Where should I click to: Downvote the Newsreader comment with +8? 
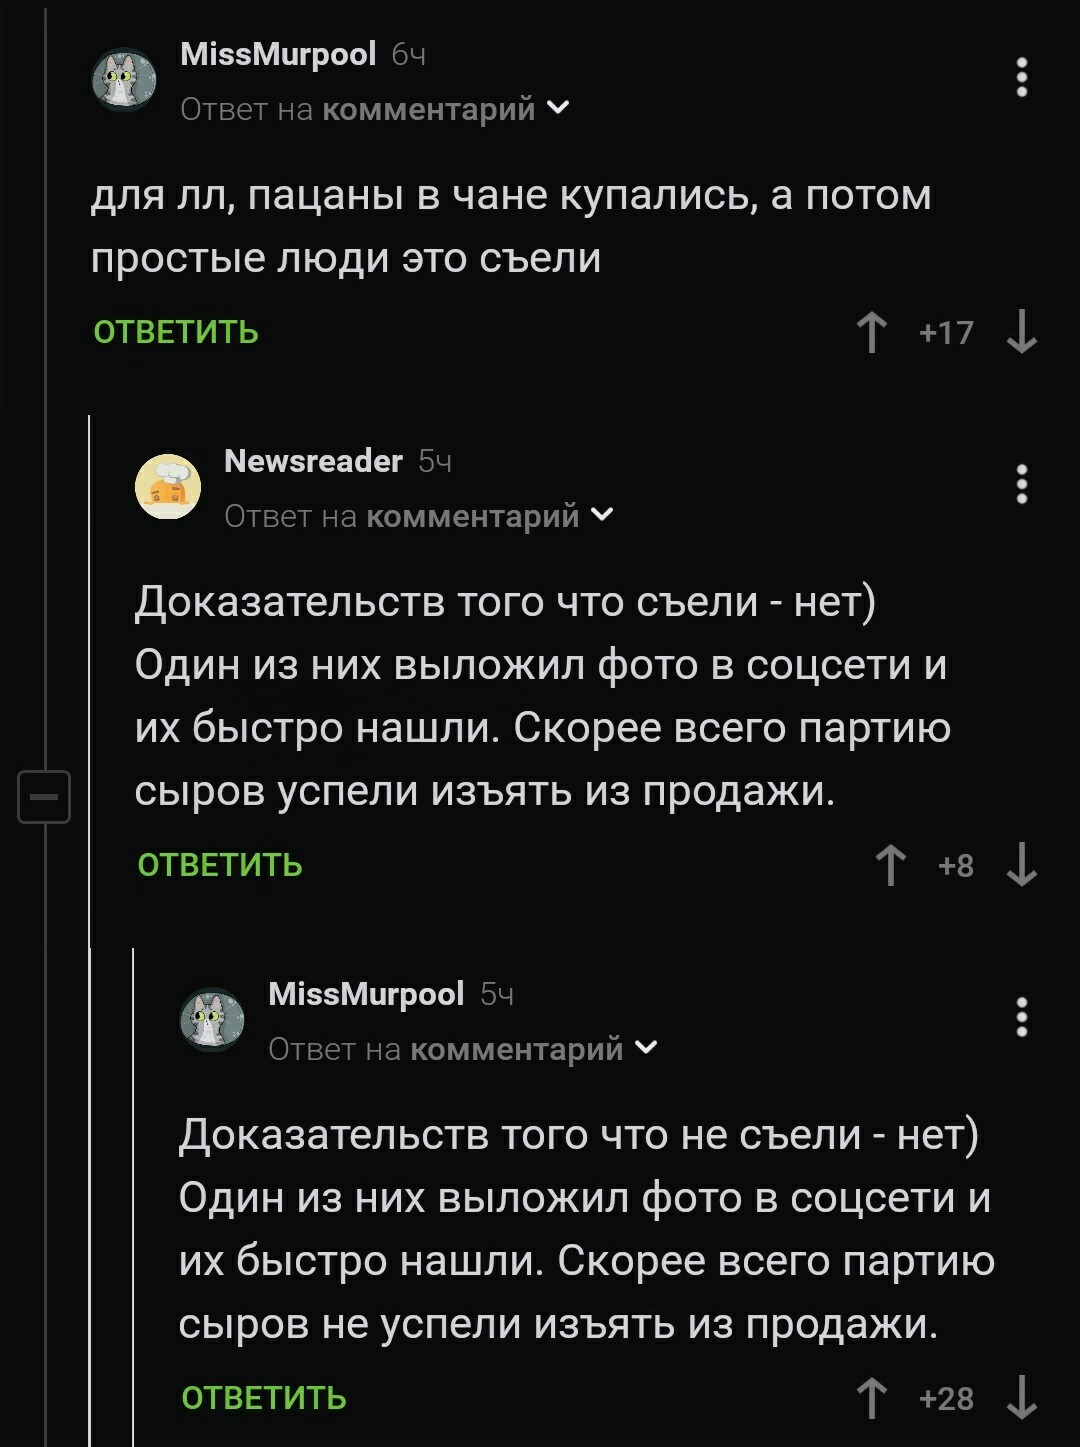tap(1021, 865)
